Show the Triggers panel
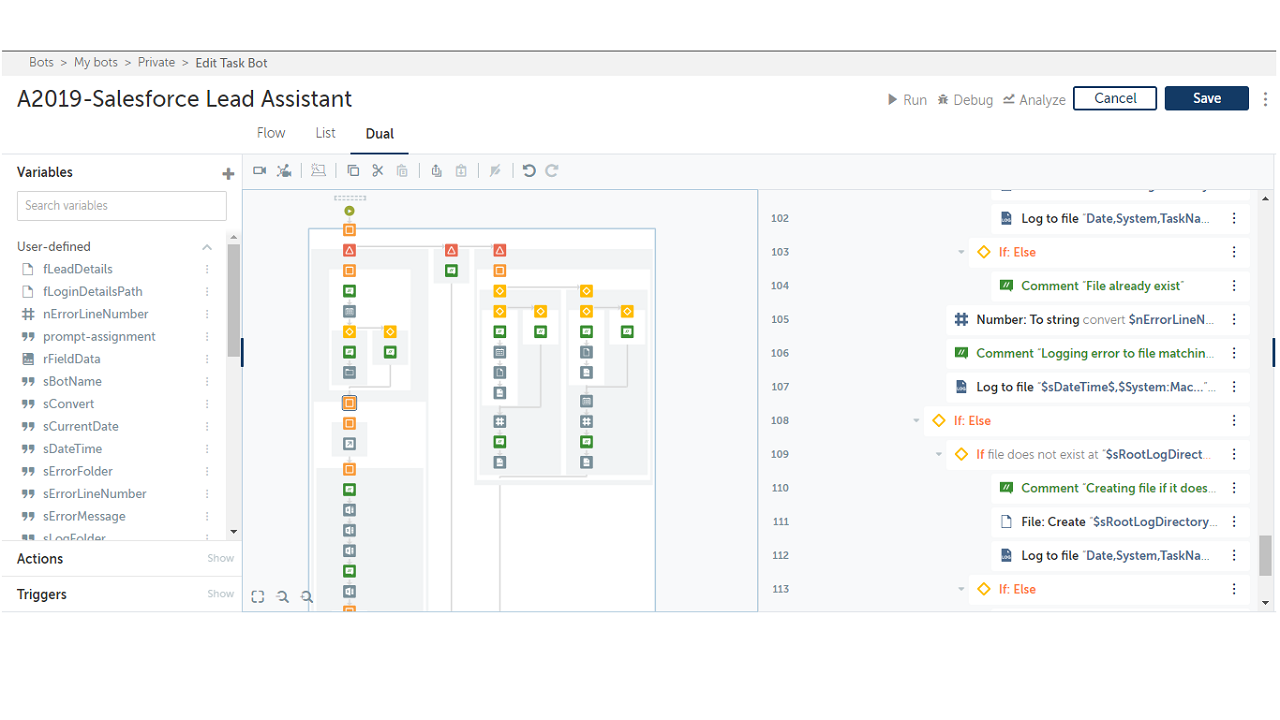 coord(220,594)
